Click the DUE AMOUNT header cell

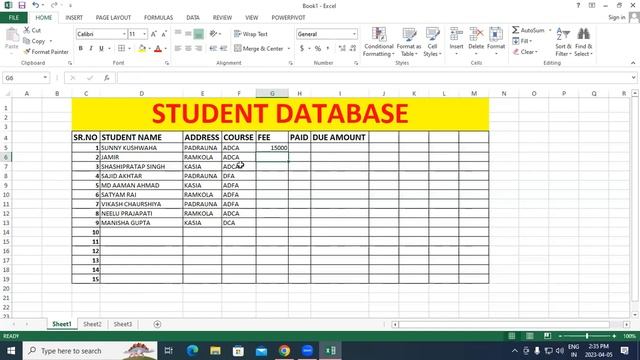tap(340, 138)
